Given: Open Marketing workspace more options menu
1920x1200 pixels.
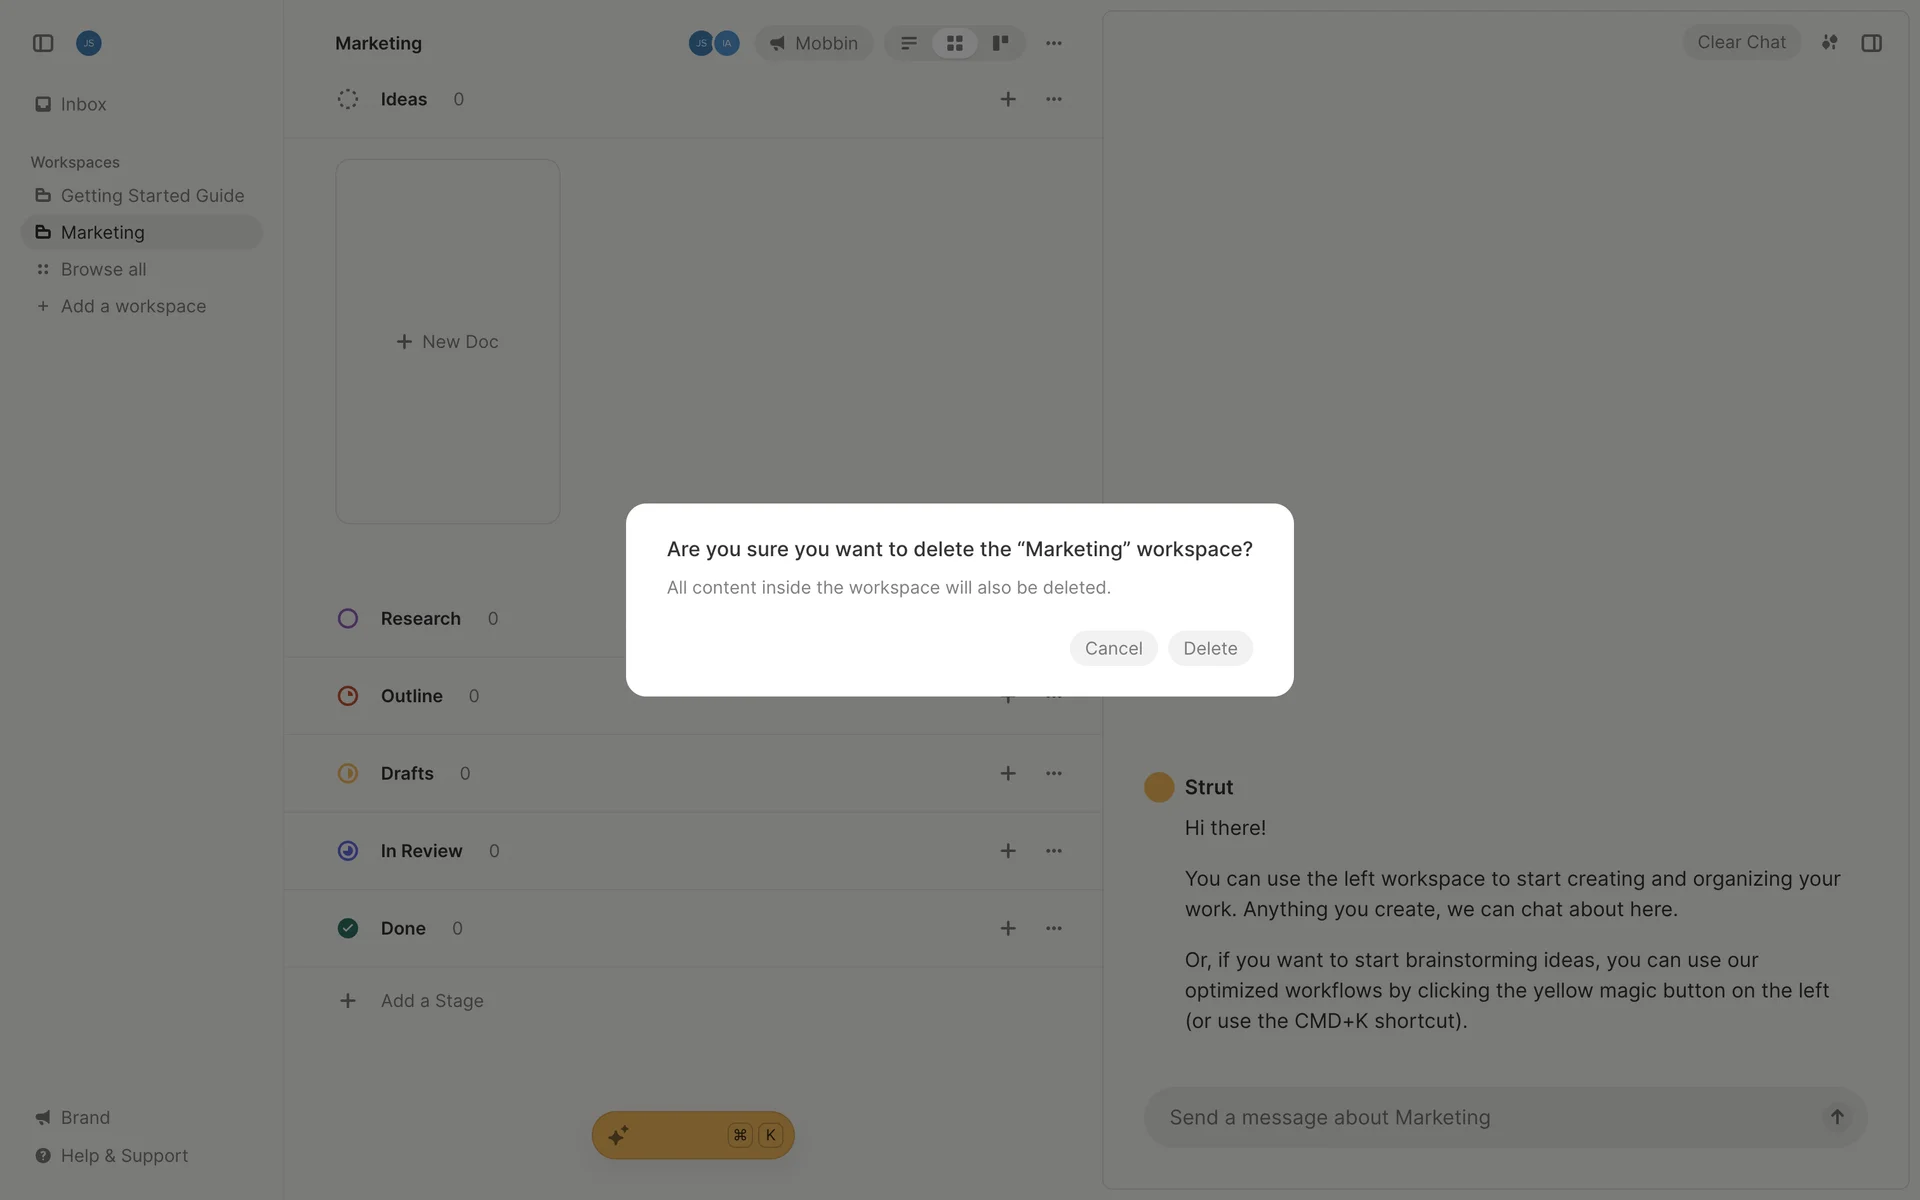Looking at the screenshot, I should click(1054, 43).
